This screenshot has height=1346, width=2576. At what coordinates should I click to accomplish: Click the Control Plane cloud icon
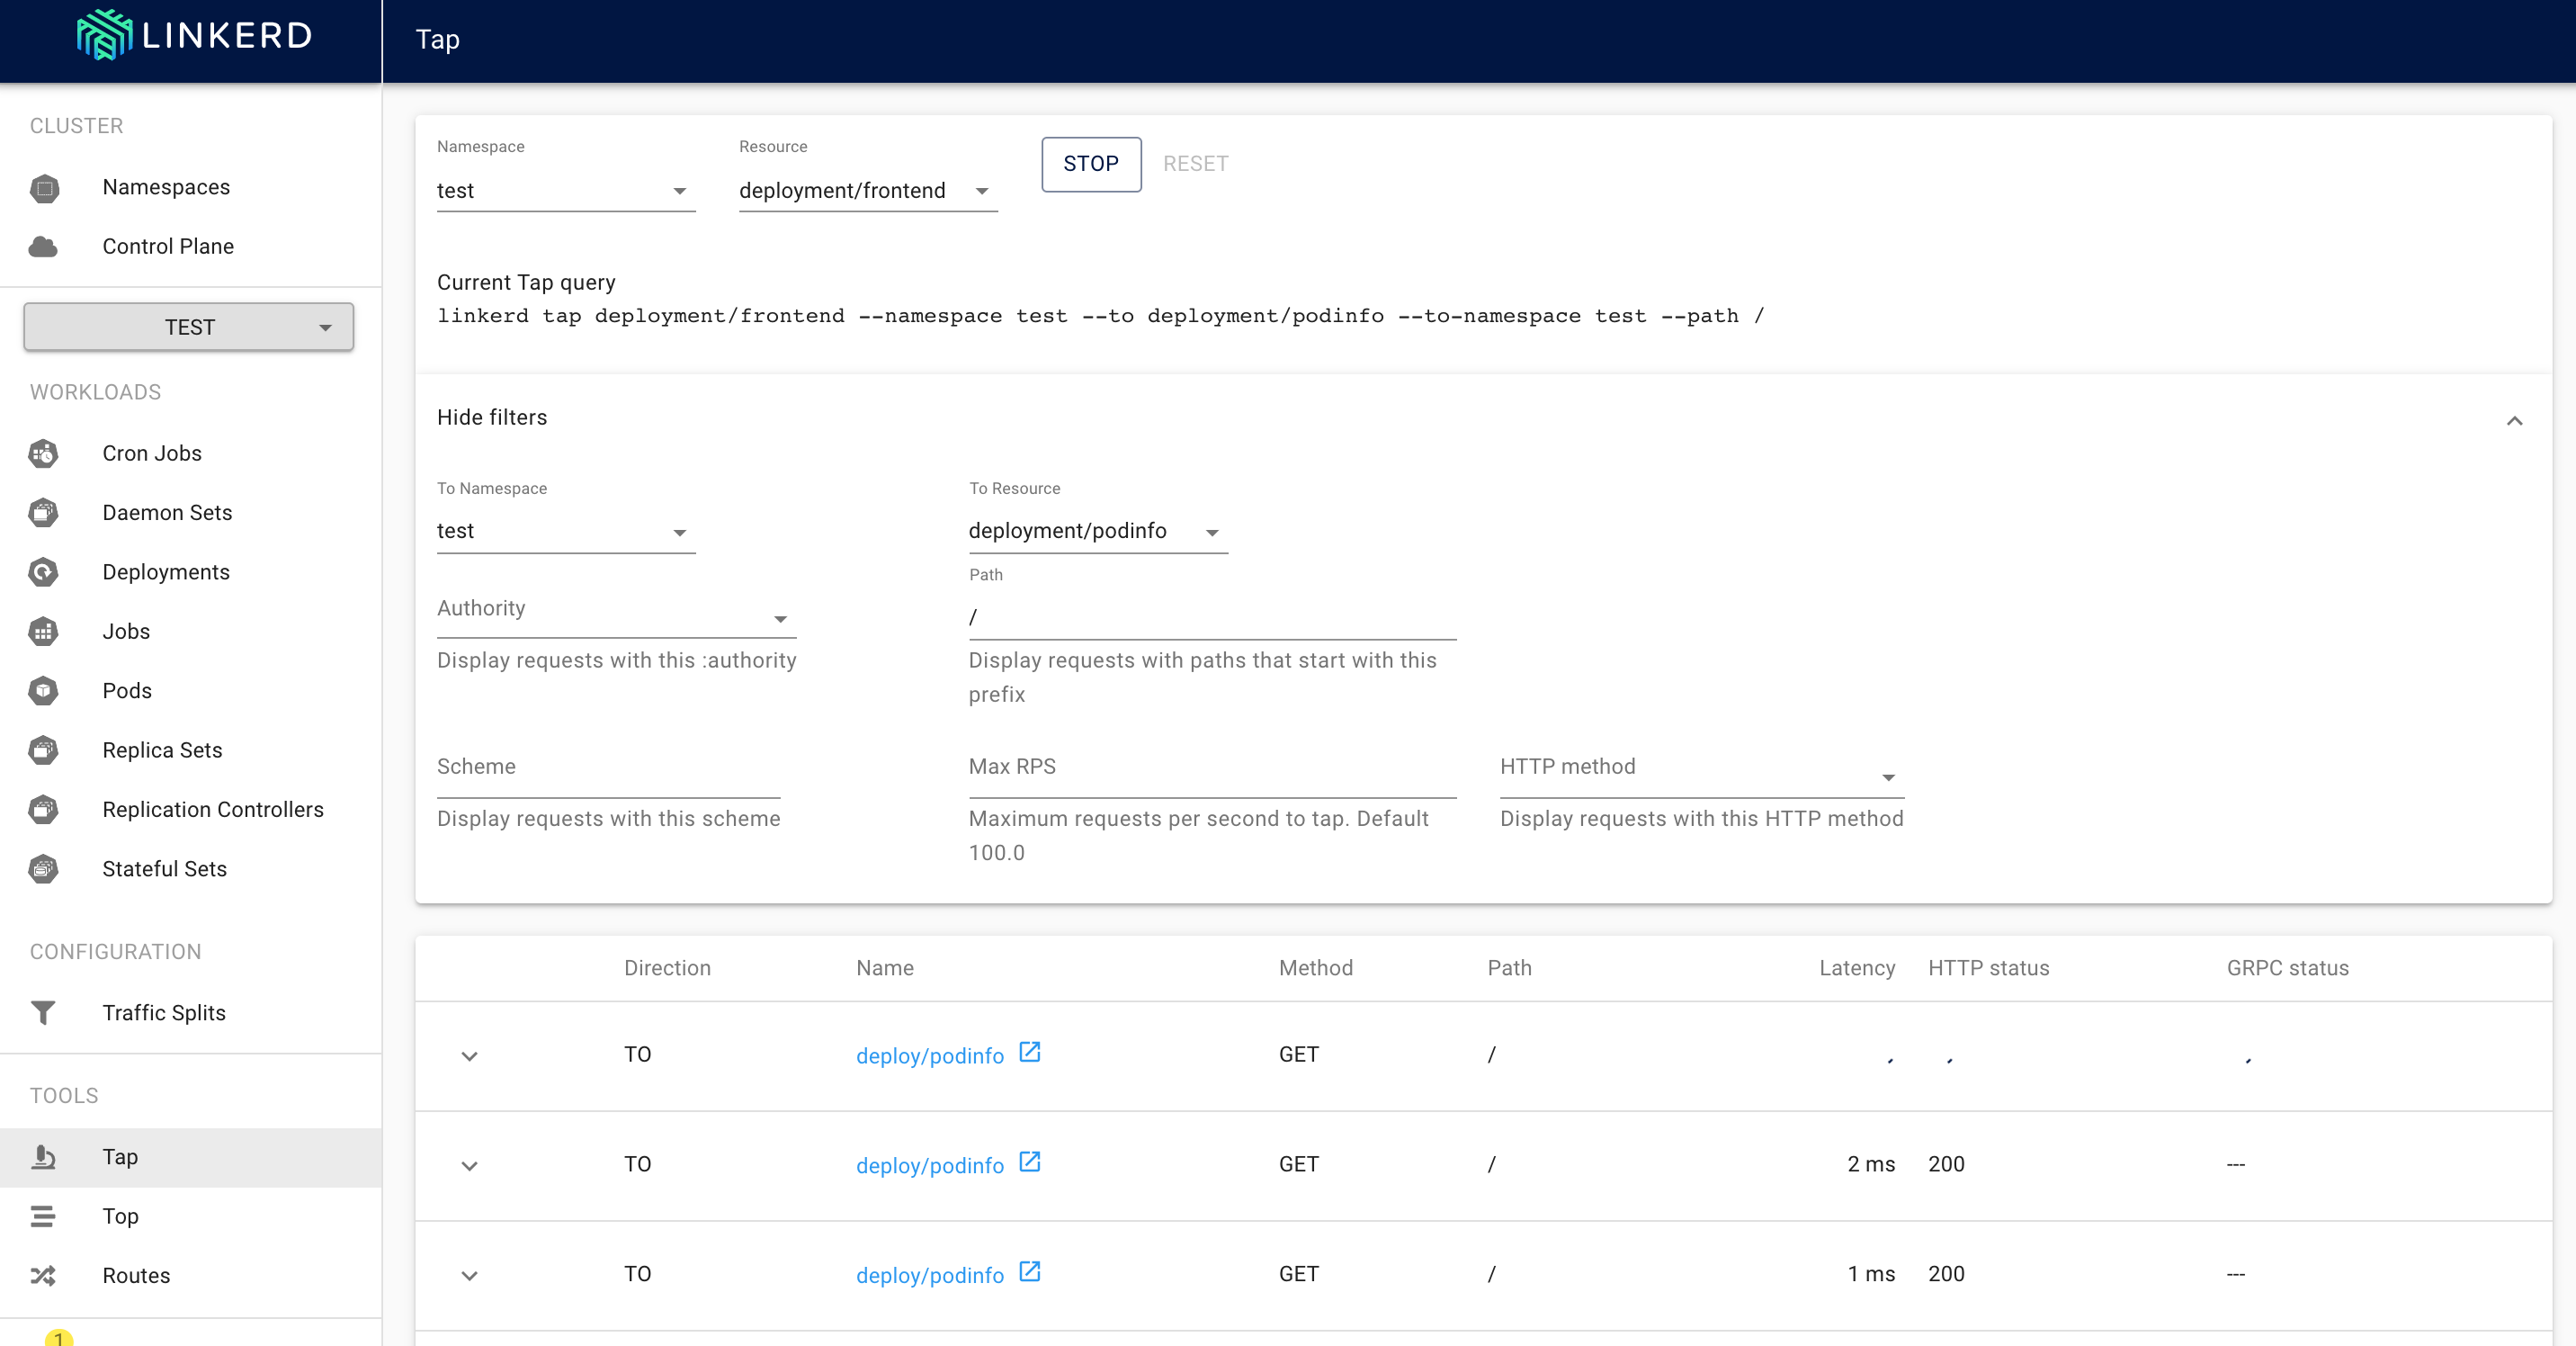click(x=43, y=246)
